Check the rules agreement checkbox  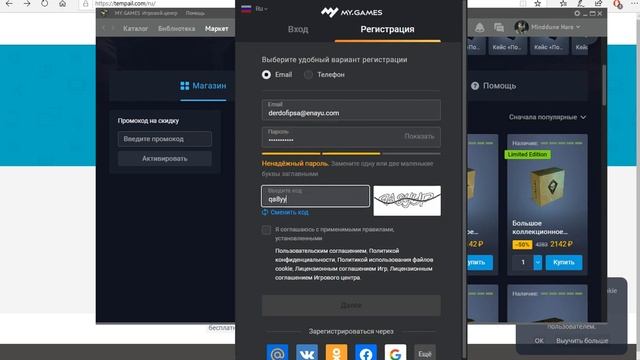tap(266, 230)
